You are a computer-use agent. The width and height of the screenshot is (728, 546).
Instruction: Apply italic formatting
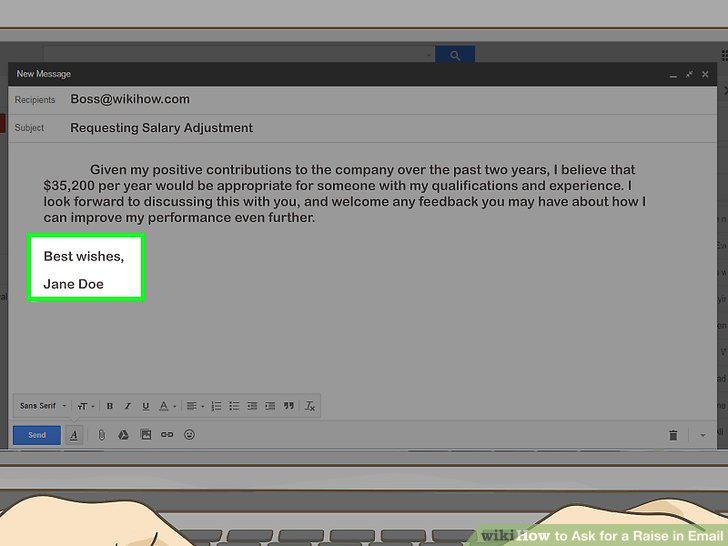click(x=127, y=406)
